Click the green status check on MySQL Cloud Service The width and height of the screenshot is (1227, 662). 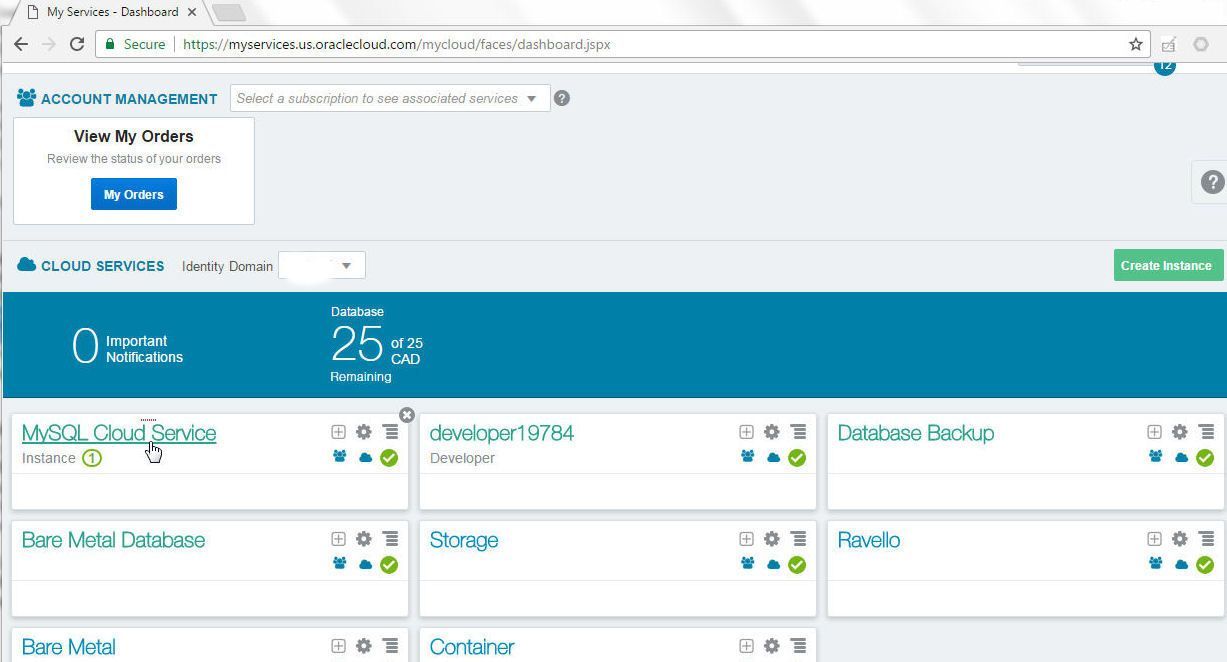pos(389,458)
